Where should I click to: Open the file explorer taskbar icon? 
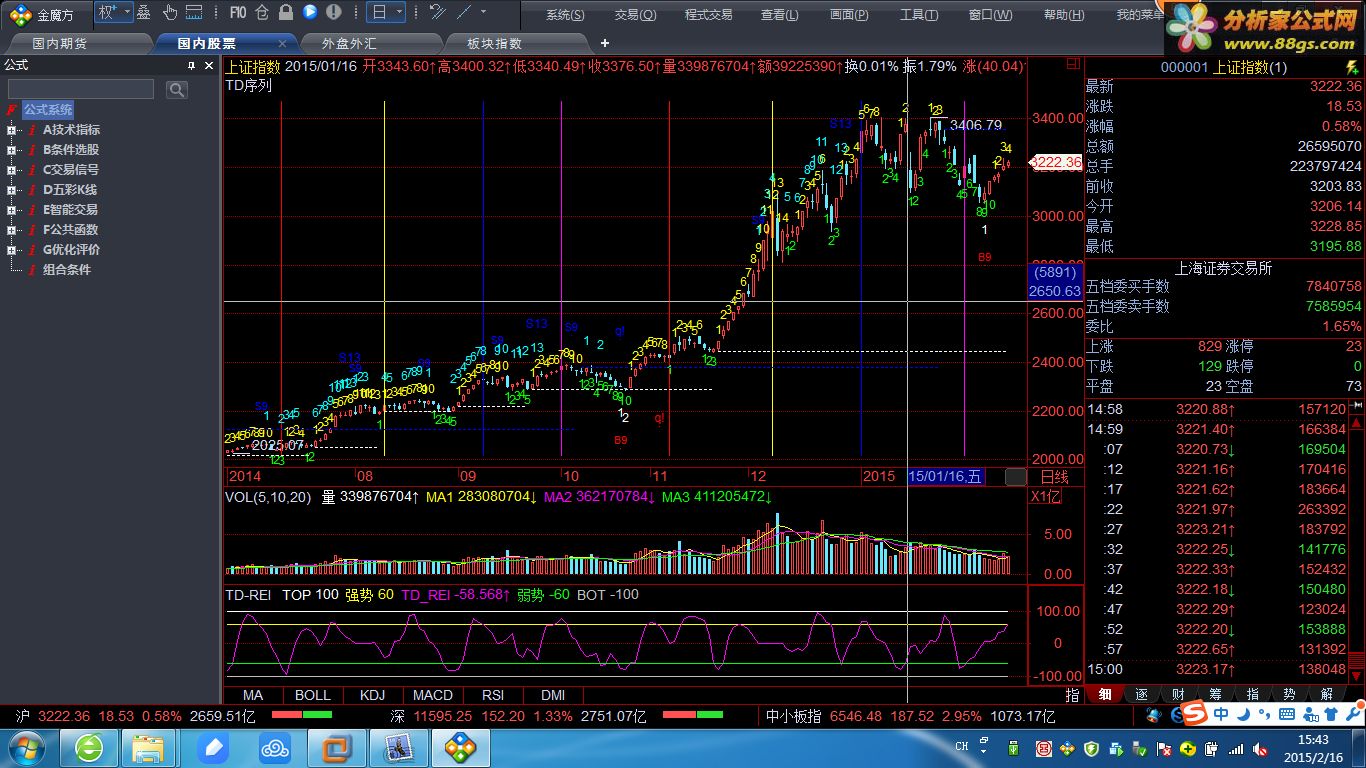(x=149, y=748)
